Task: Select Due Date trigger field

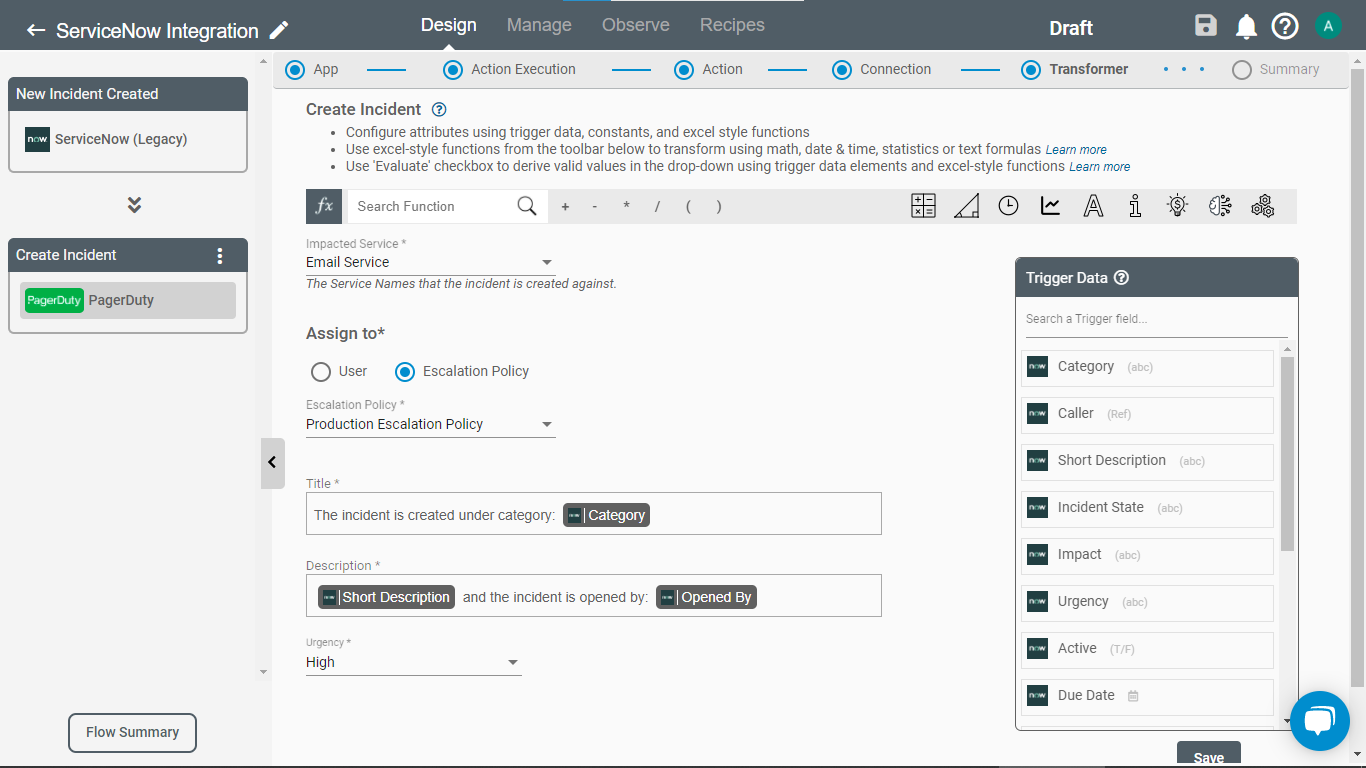Action: (1147, 697)
